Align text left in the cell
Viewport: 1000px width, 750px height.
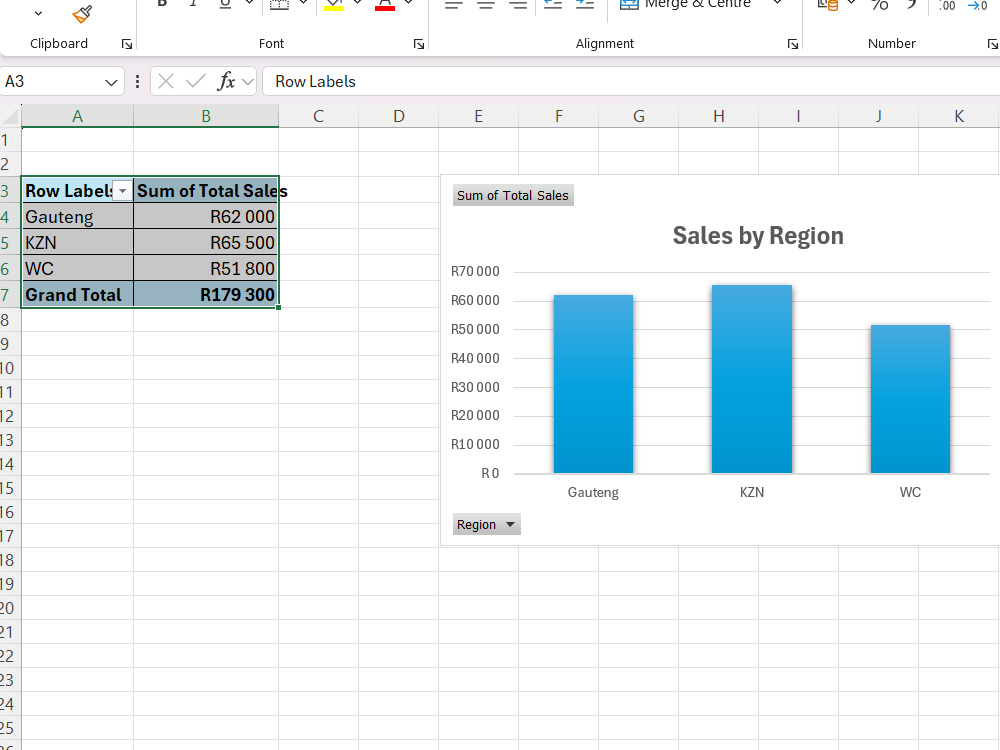tap(453, 5)
